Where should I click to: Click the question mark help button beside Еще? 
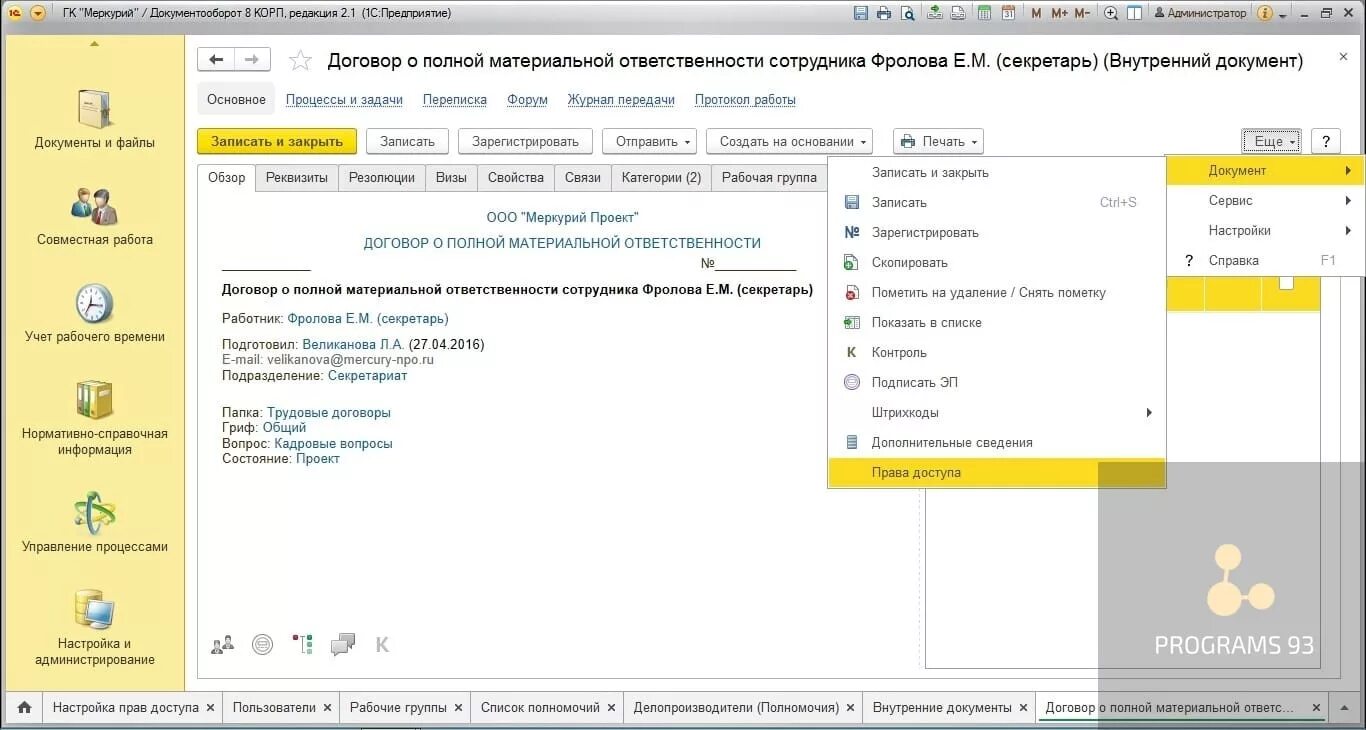(1326, 141)
